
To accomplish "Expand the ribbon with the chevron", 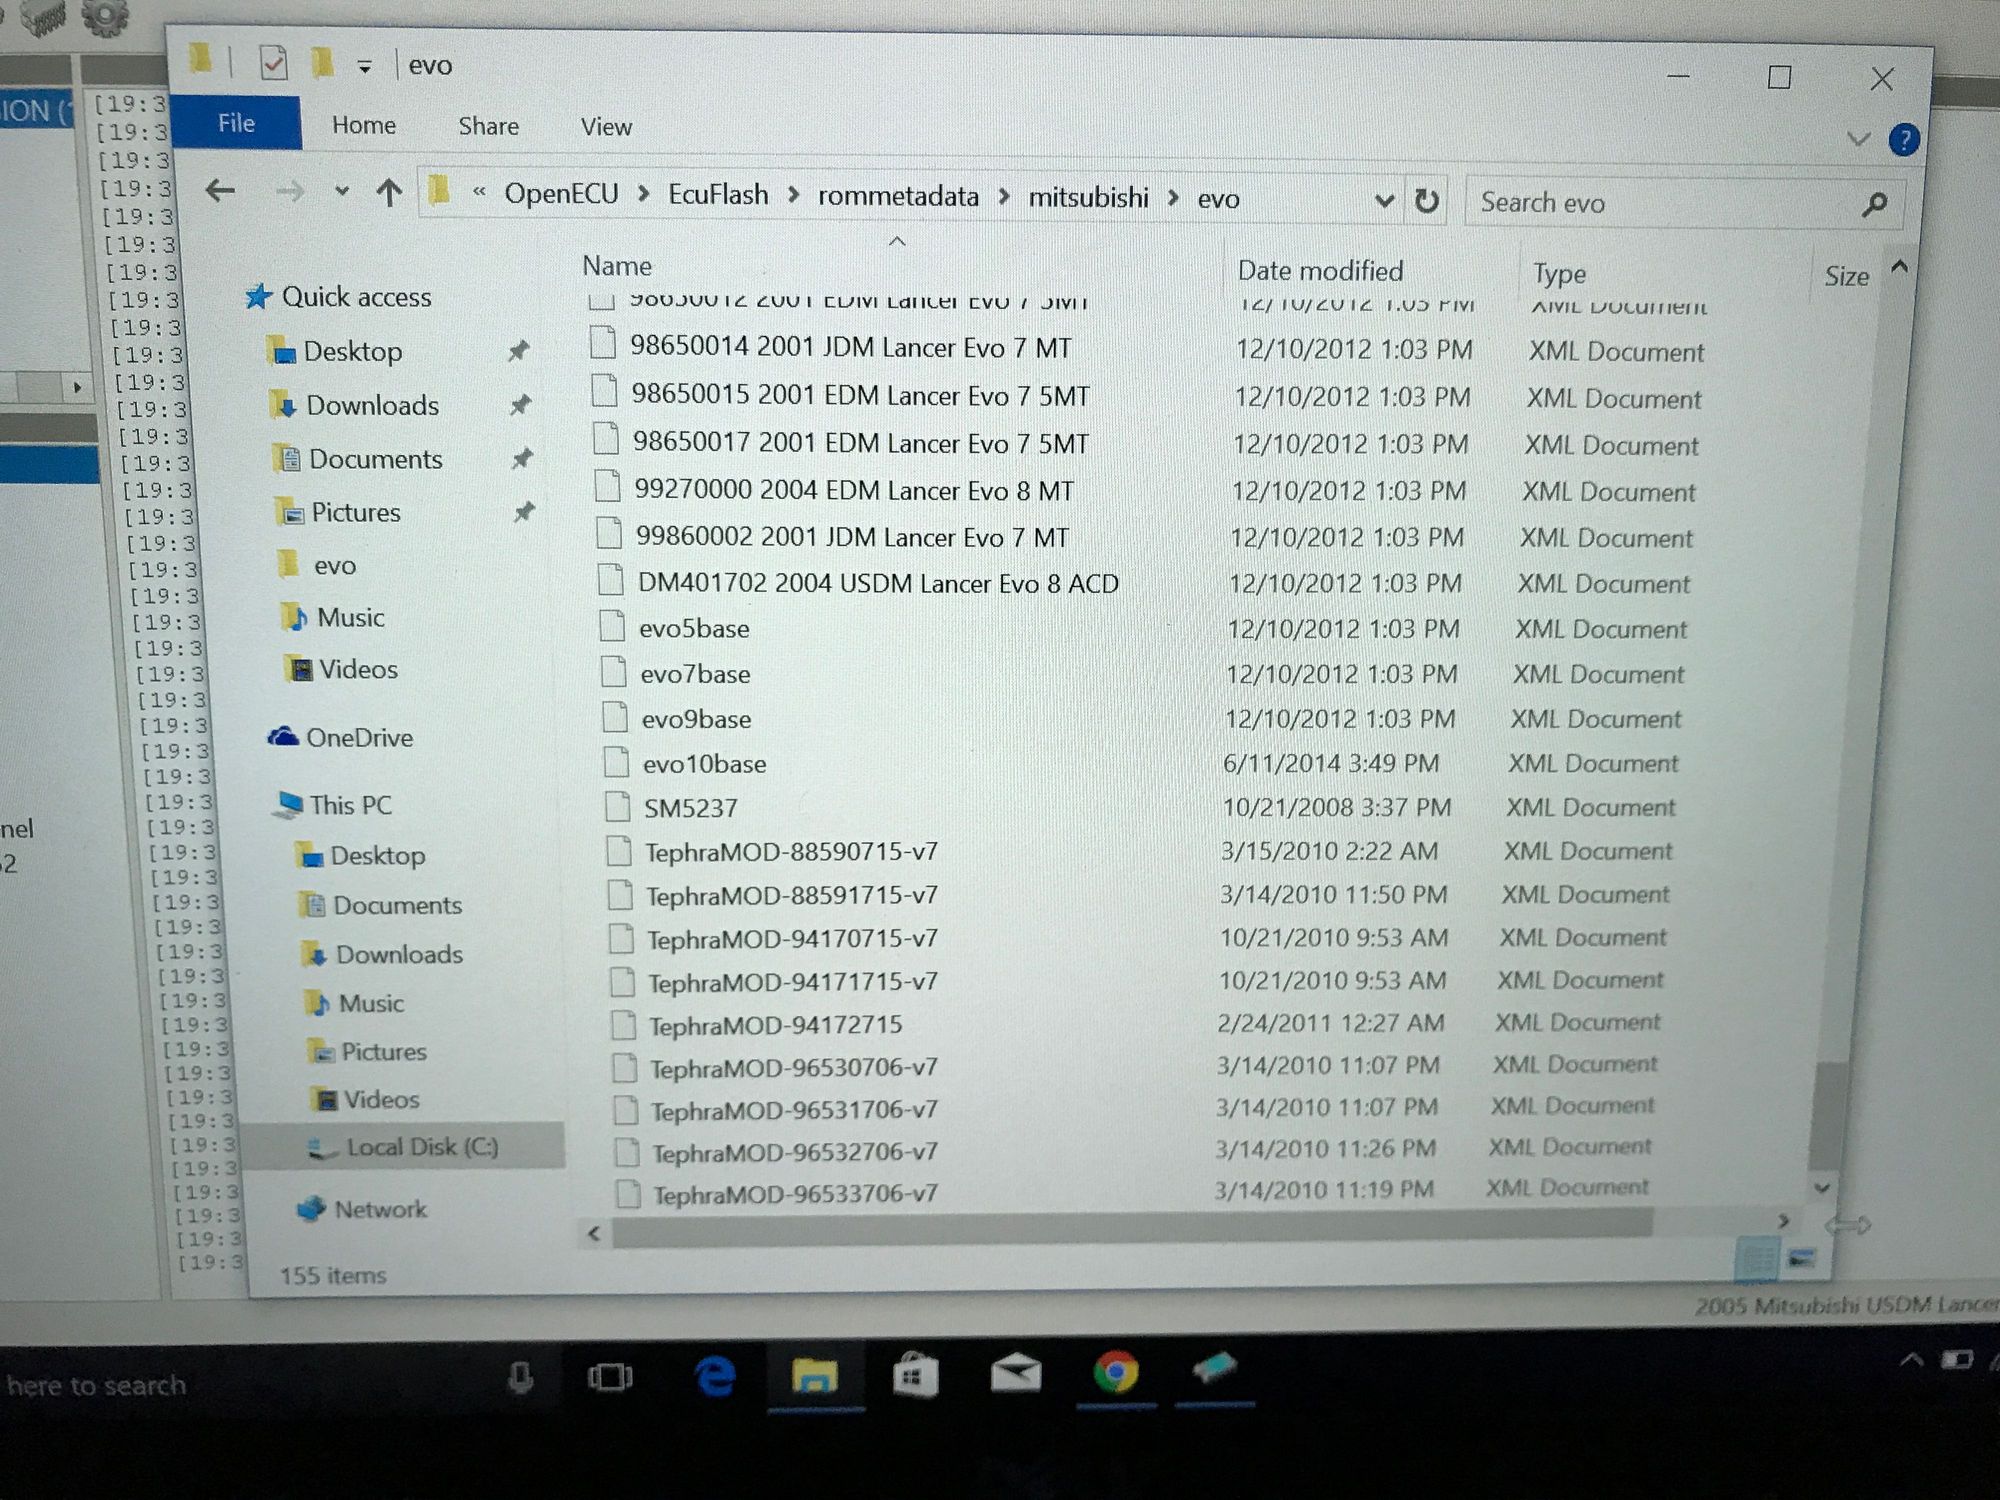I will [x=1858, y=139].
